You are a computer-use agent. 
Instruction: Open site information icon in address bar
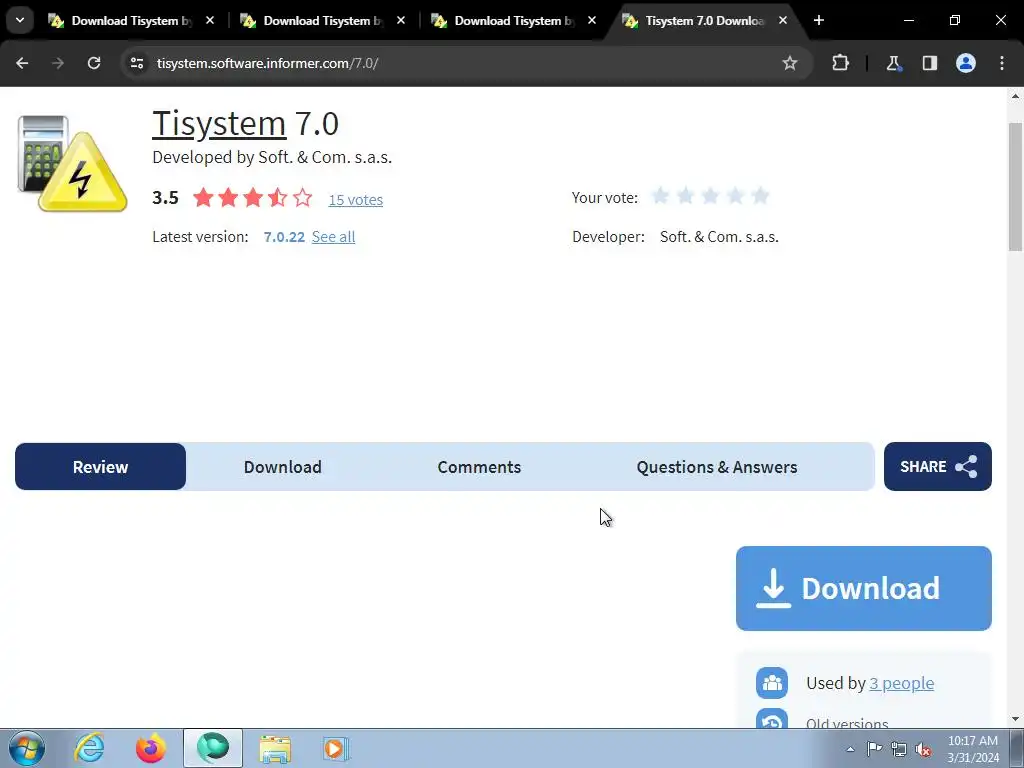(136, 63)
